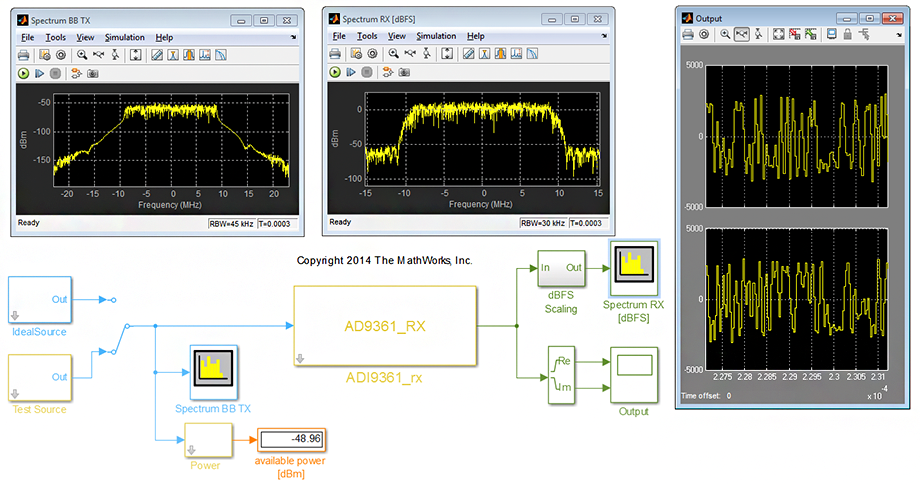Select the Re/Im complex conversion block
The width and height of the screenshot is (920, 485).
[562, 375]
